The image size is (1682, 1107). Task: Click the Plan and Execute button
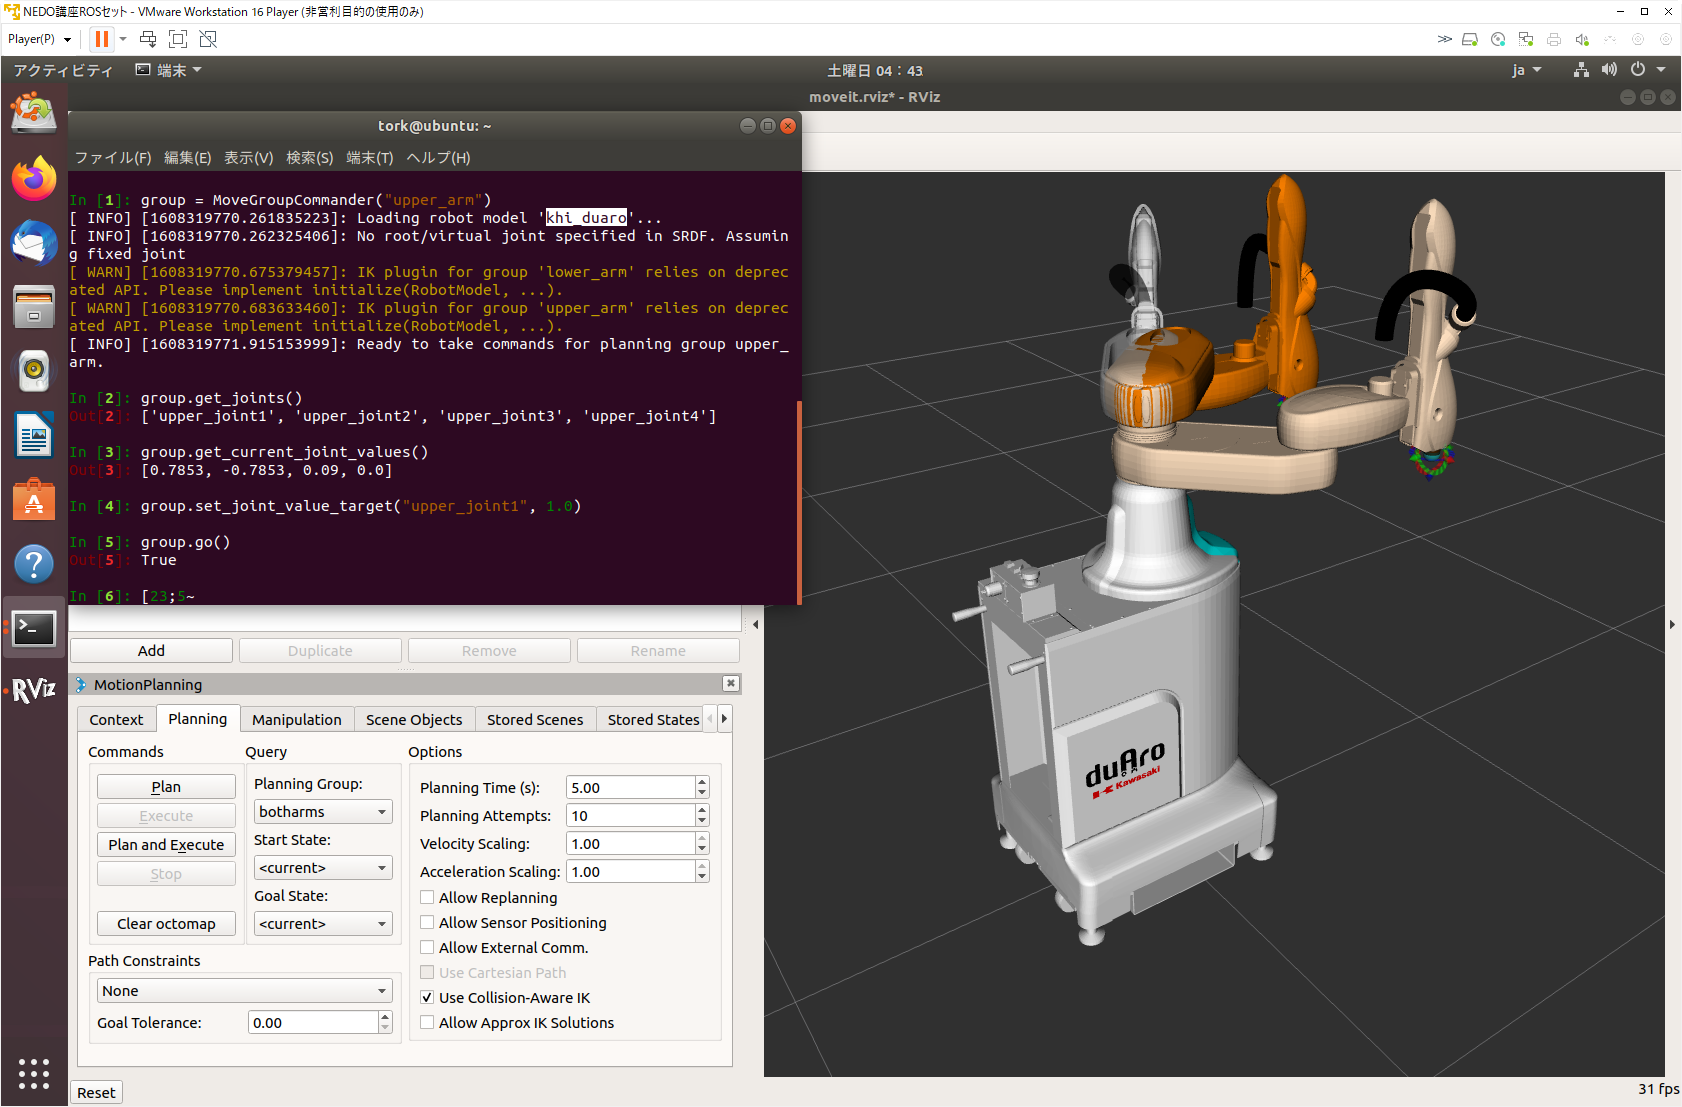166,845
